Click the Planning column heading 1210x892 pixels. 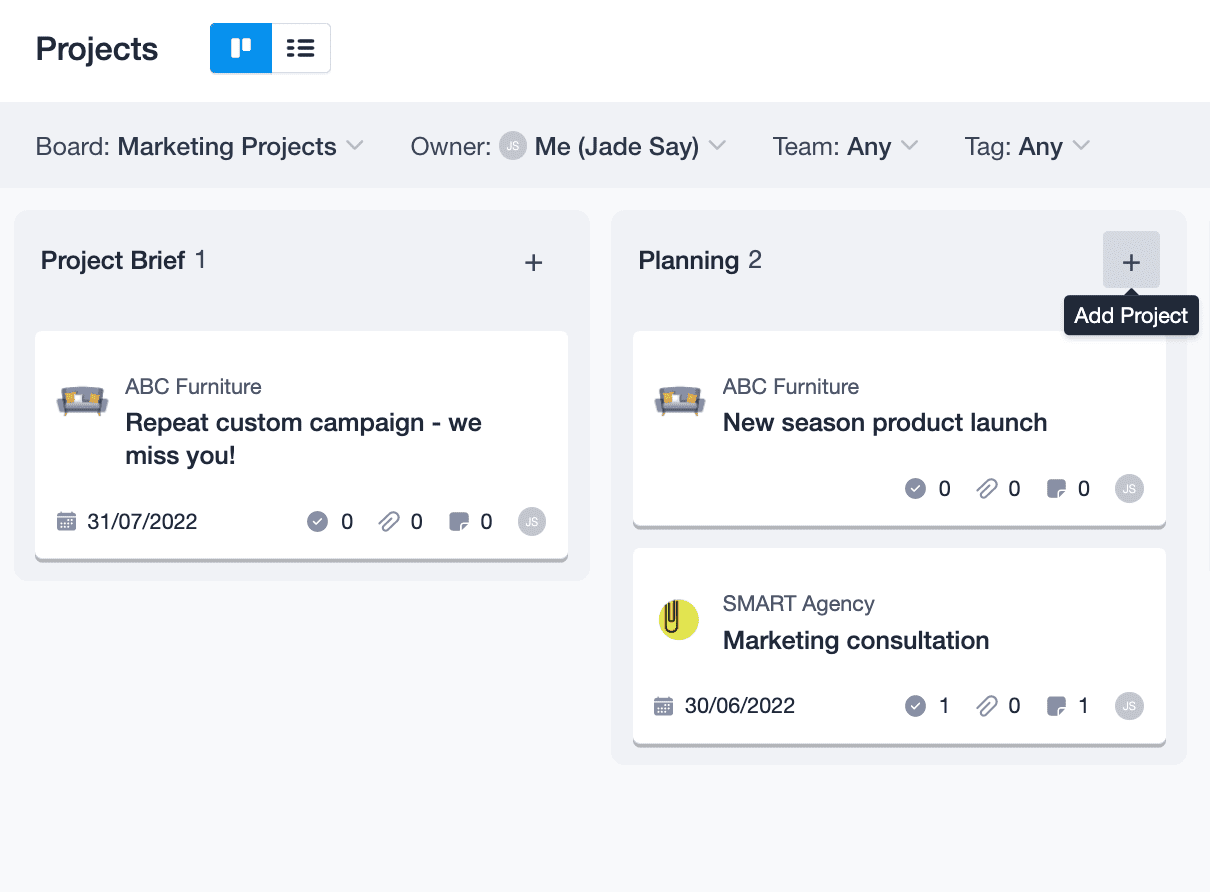tap(688, 261)
